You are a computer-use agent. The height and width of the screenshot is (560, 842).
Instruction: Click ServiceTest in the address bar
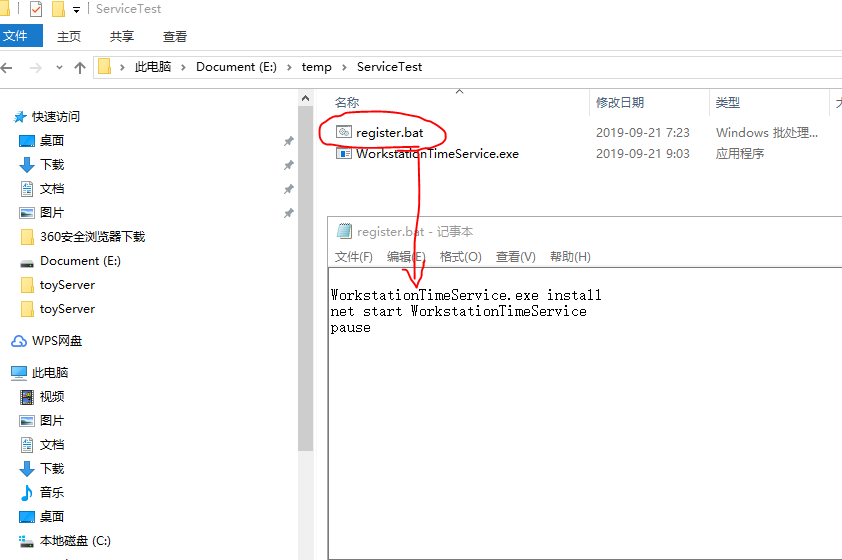click(x=389, y=67)
